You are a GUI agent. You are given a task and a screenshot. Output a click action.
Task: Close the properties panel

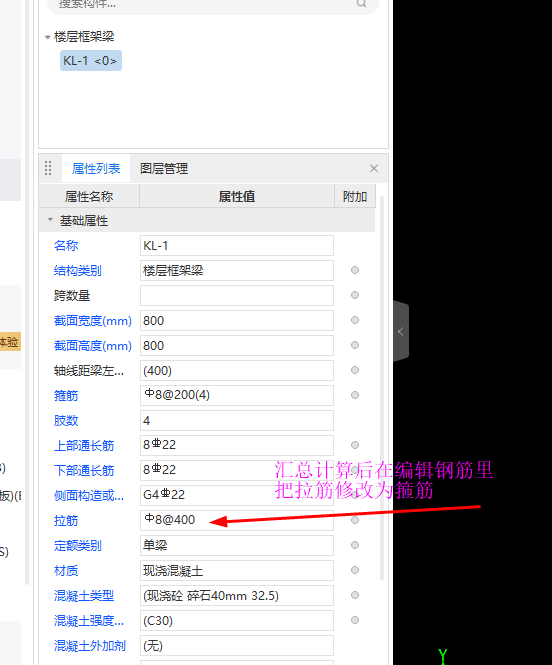pos(374,168)
